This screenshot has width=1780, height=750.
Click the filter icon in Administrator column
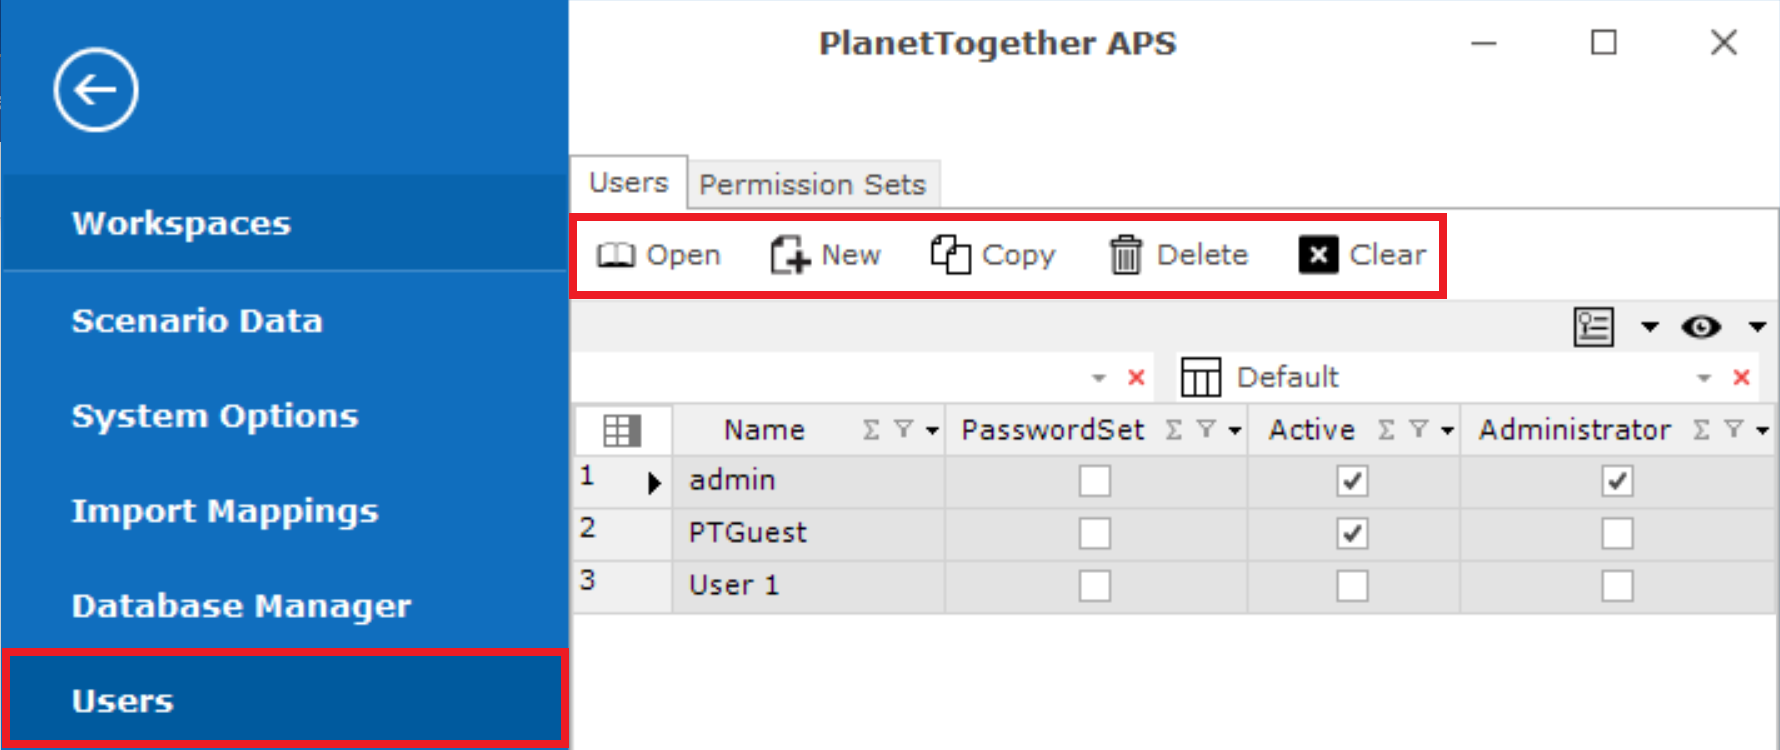tap(1734, 429)
